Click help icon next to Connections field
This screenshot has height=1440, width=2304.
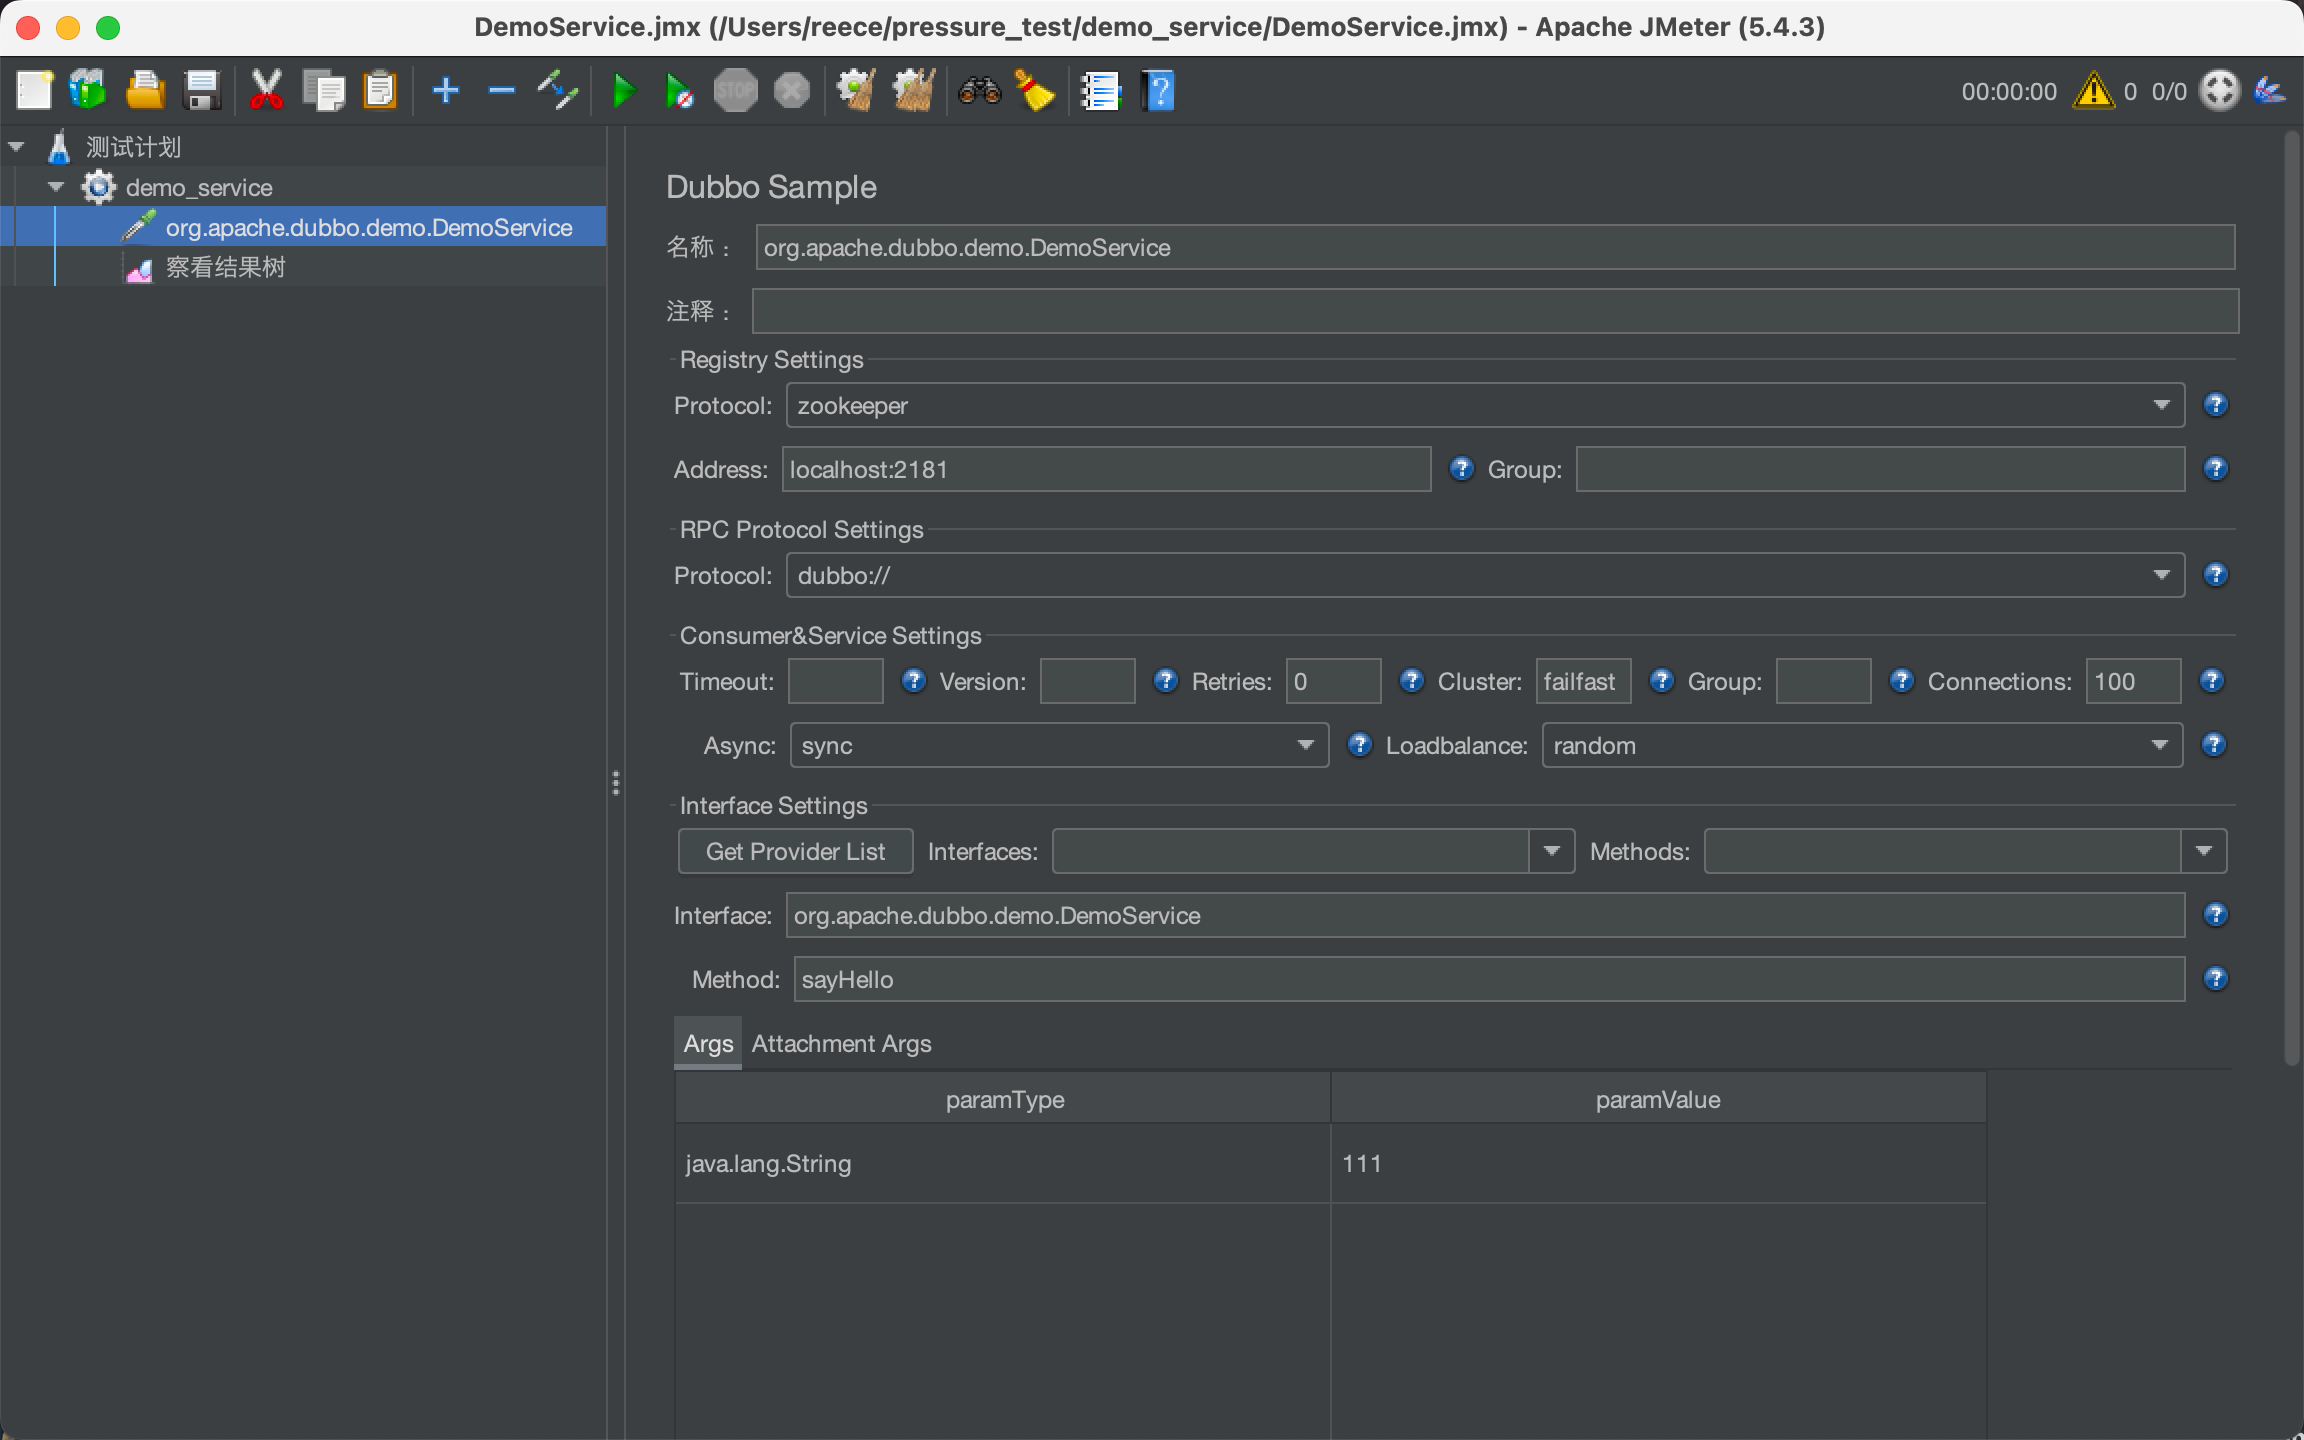[2211, 681]
